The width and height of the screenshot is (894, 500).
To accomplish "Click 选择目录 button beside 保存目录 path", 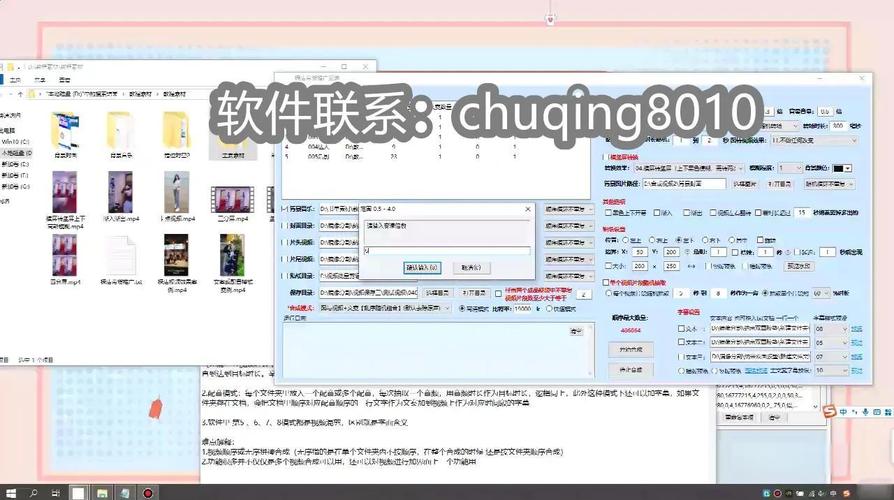I will pyautogui.click(x=437, y=293).
